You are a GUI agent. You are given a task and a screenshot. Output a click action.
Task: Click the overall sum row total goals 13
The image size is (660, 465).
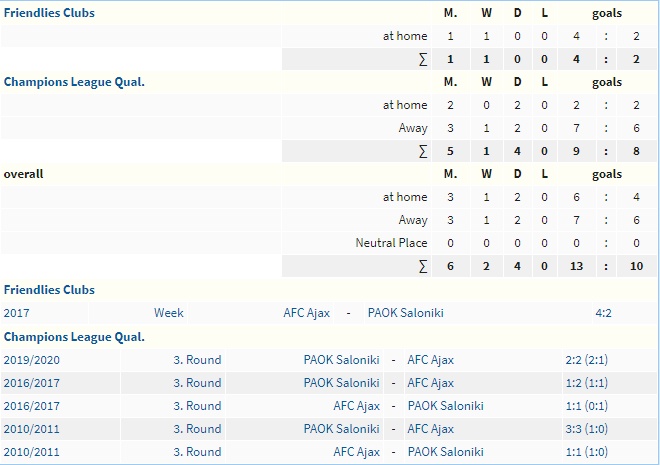point(576,266)
